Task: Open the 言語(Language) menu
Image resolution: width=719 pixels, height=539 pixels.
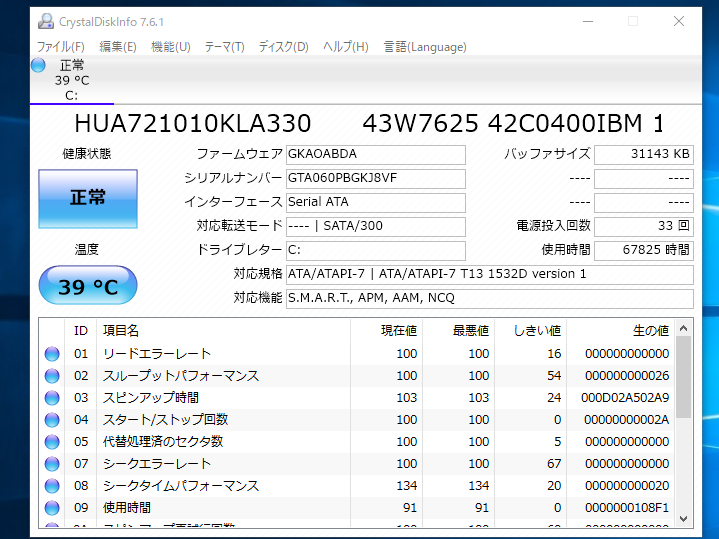Action: click(x=425, y=47)
